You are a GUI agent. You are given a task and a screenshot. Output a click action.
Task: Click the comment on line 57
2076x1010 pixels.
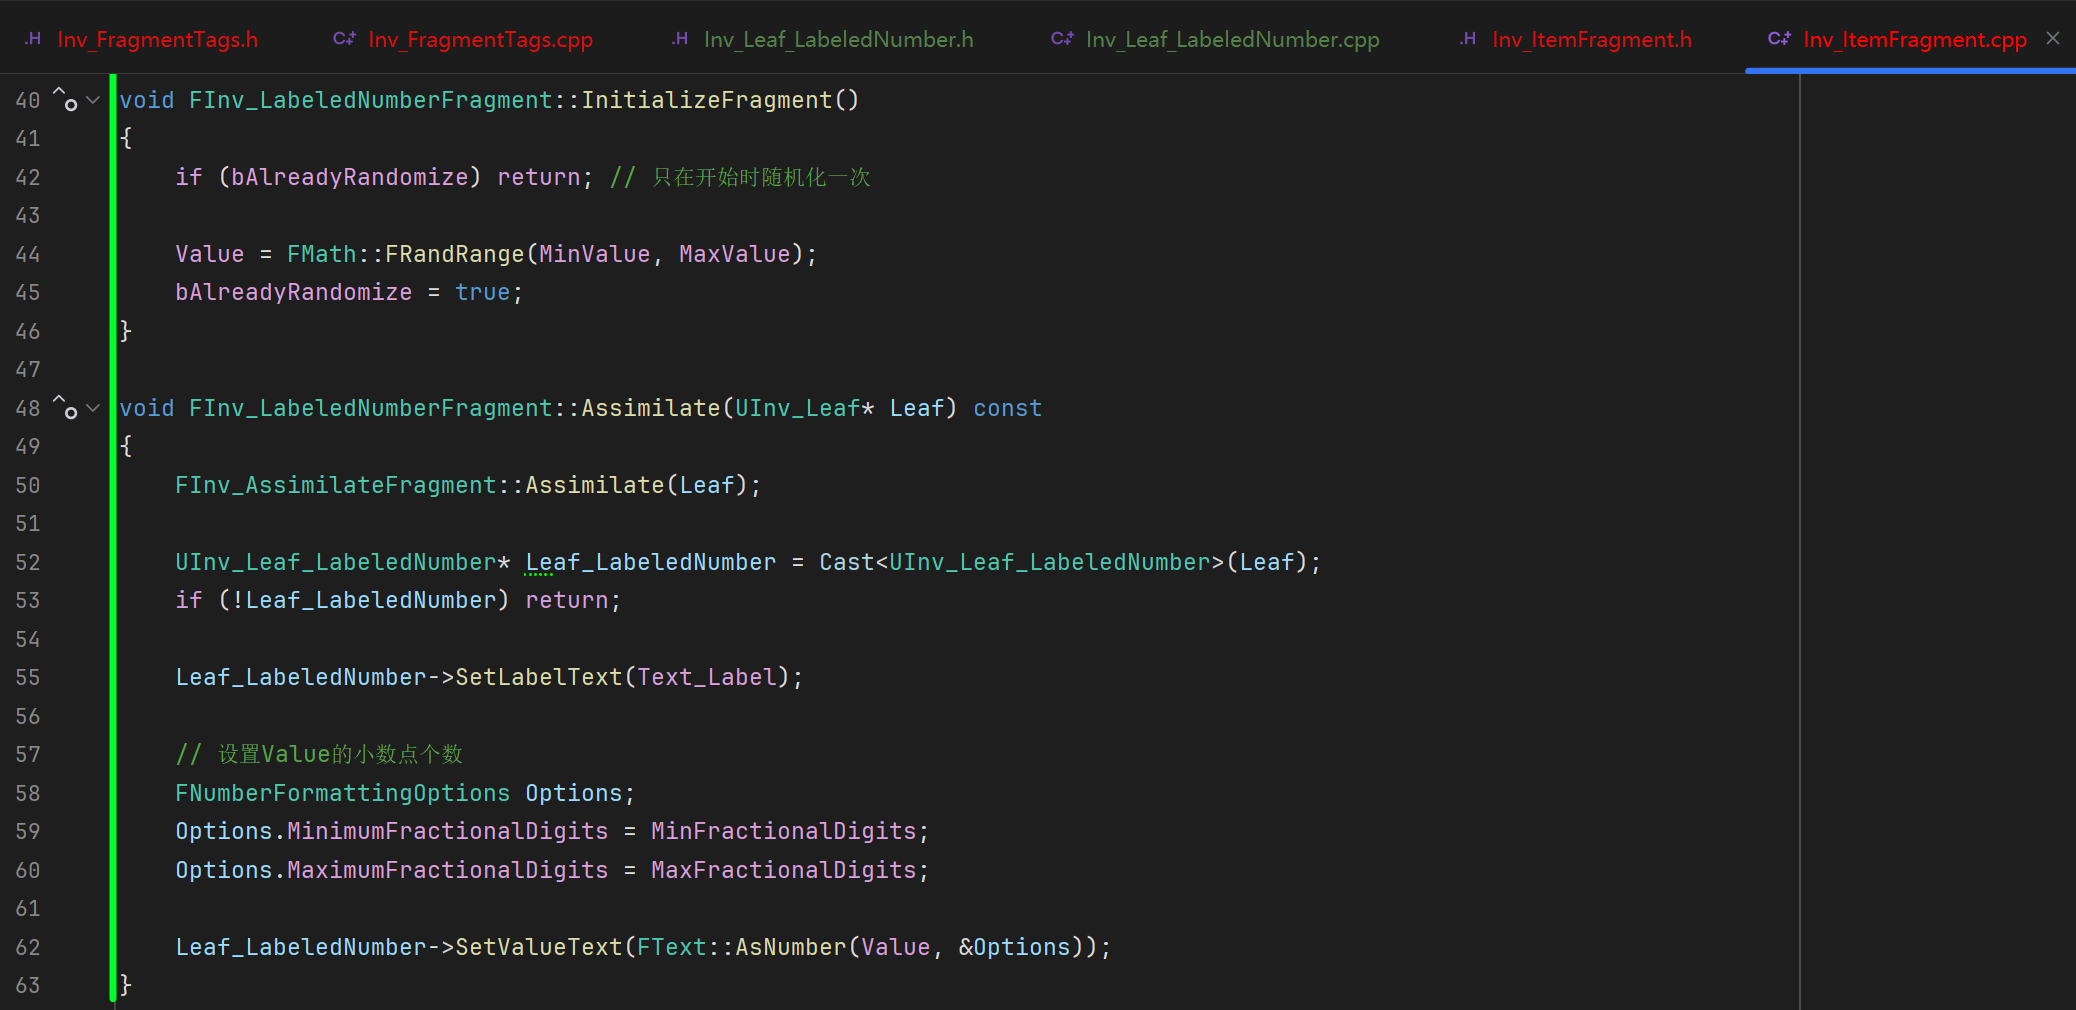click(x=319, y=754)
